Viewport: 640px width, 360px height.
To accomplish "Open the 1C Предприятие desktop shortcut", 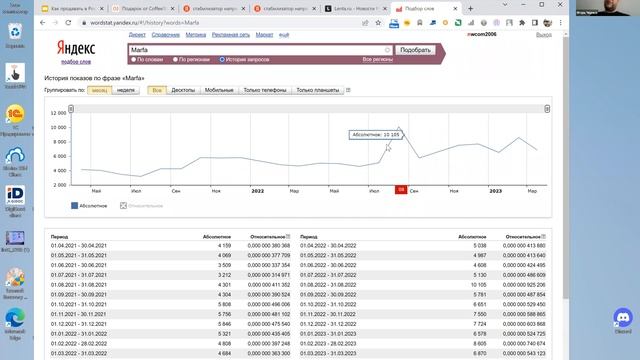I will coord(15,120).
